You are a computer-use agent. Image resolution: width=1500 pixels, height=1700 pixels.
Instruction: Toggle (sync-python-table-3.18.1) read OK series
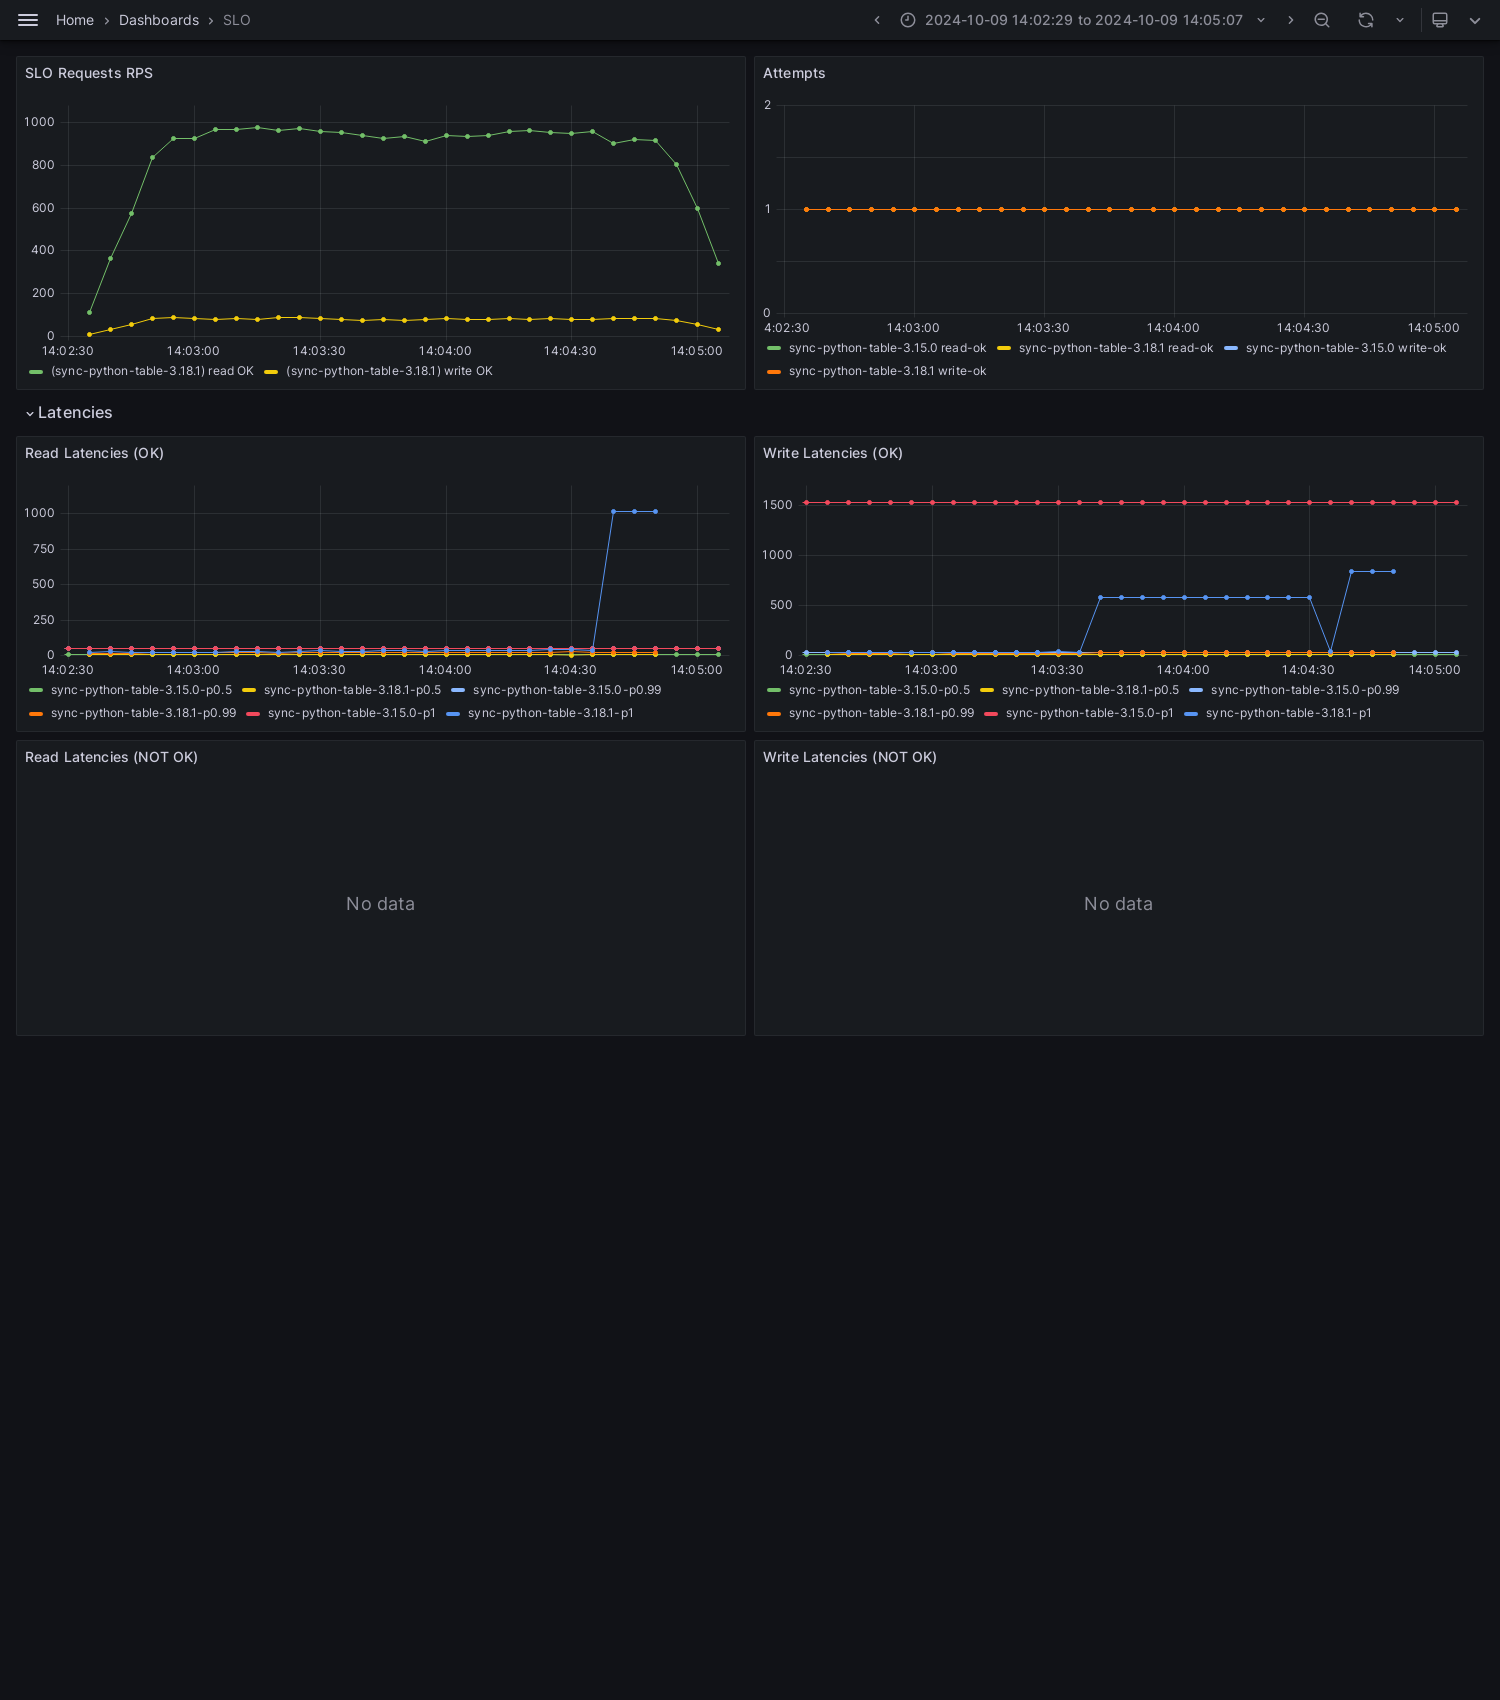tap(152, 371)
